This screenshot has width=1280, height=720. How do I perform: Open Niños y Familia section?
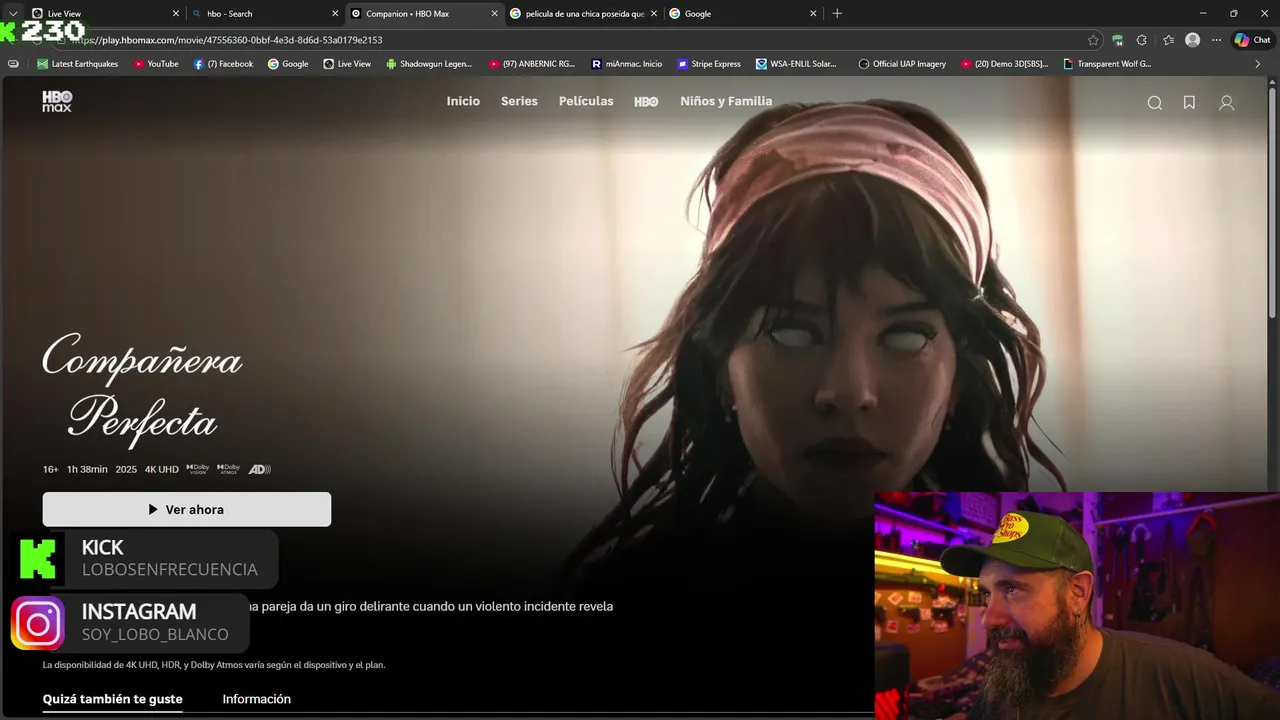(726, 101)
